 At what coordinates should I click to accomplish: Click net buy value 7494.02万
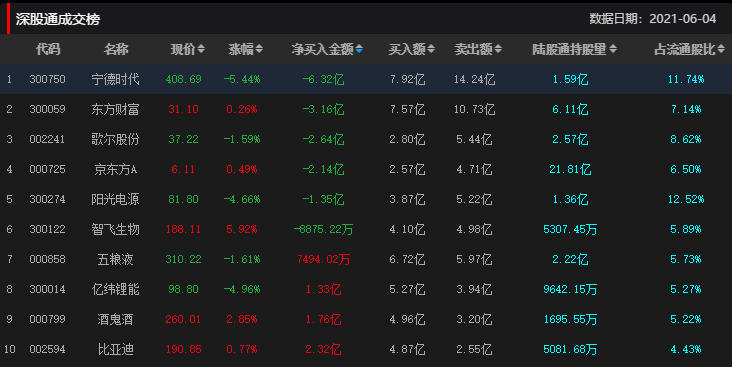click(x=323, y=259)
